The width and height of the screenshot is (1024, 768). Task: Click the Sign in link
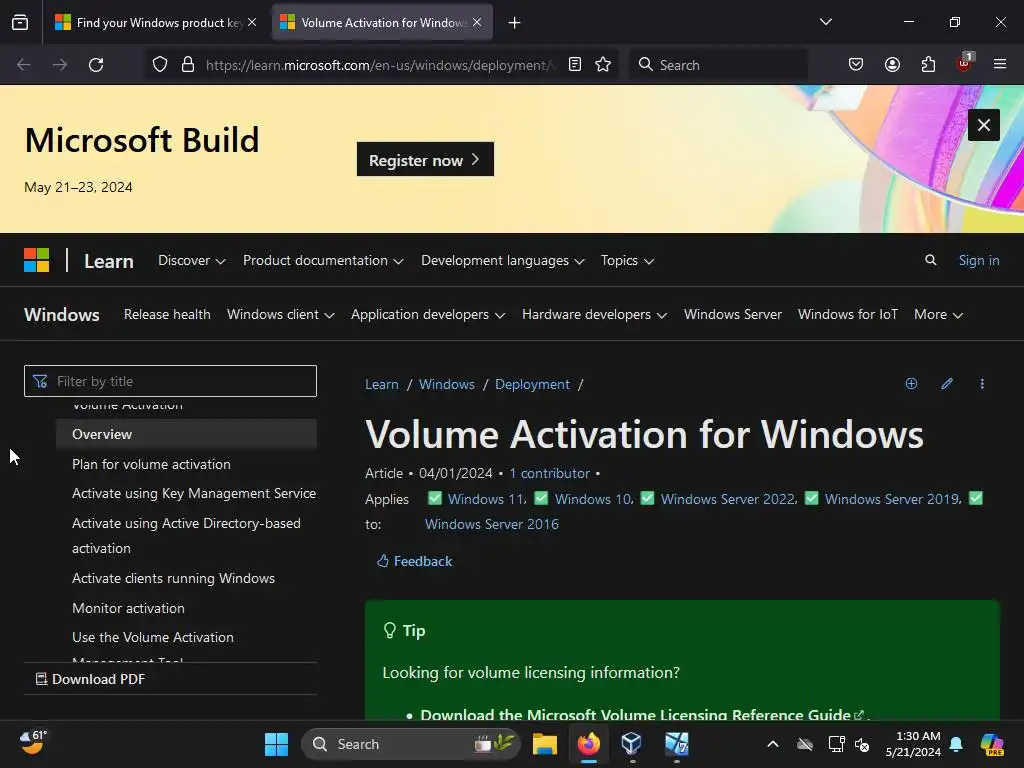tap(978, 261)
